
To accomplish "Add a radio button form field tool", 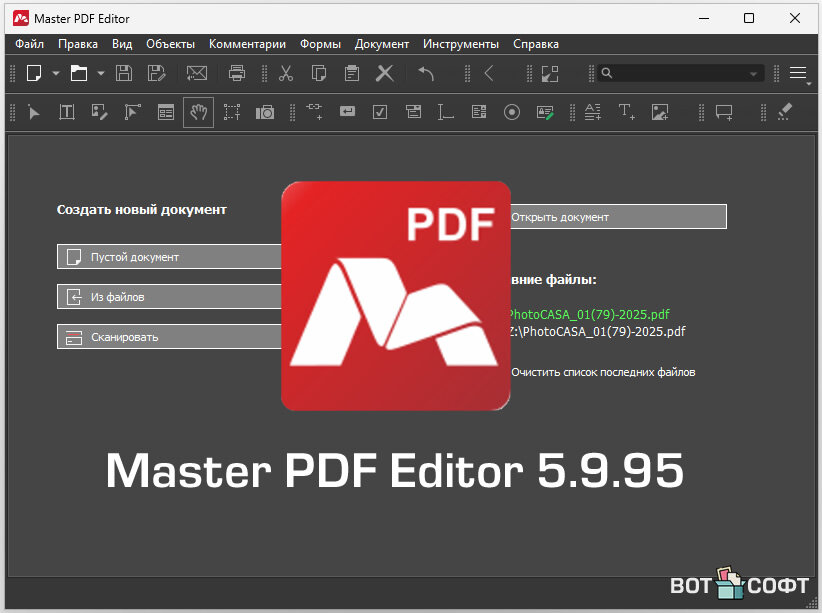I will coord(512,112).
